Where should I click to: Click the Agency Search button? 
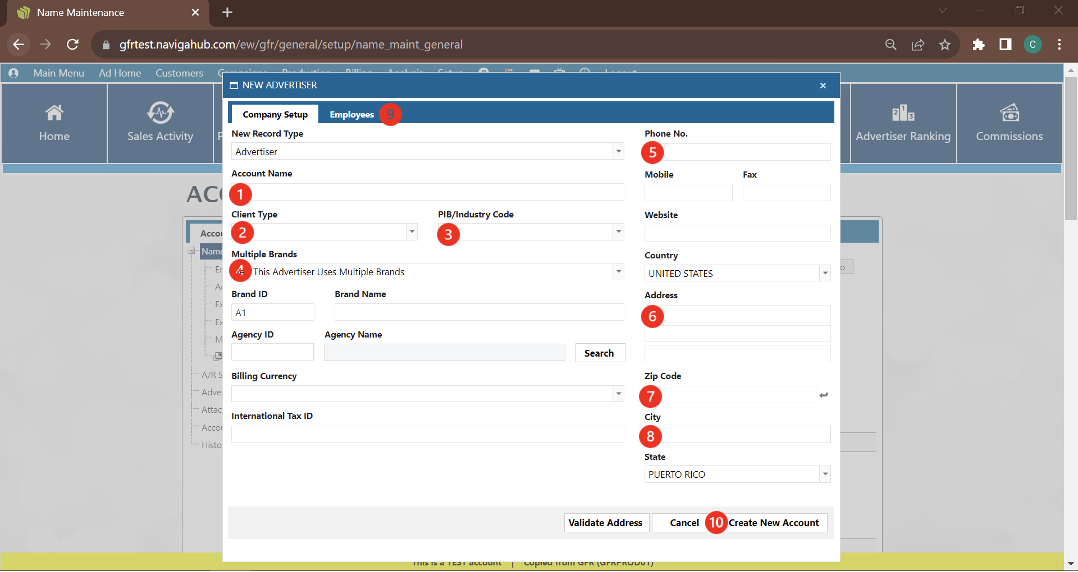pos(599,353)
